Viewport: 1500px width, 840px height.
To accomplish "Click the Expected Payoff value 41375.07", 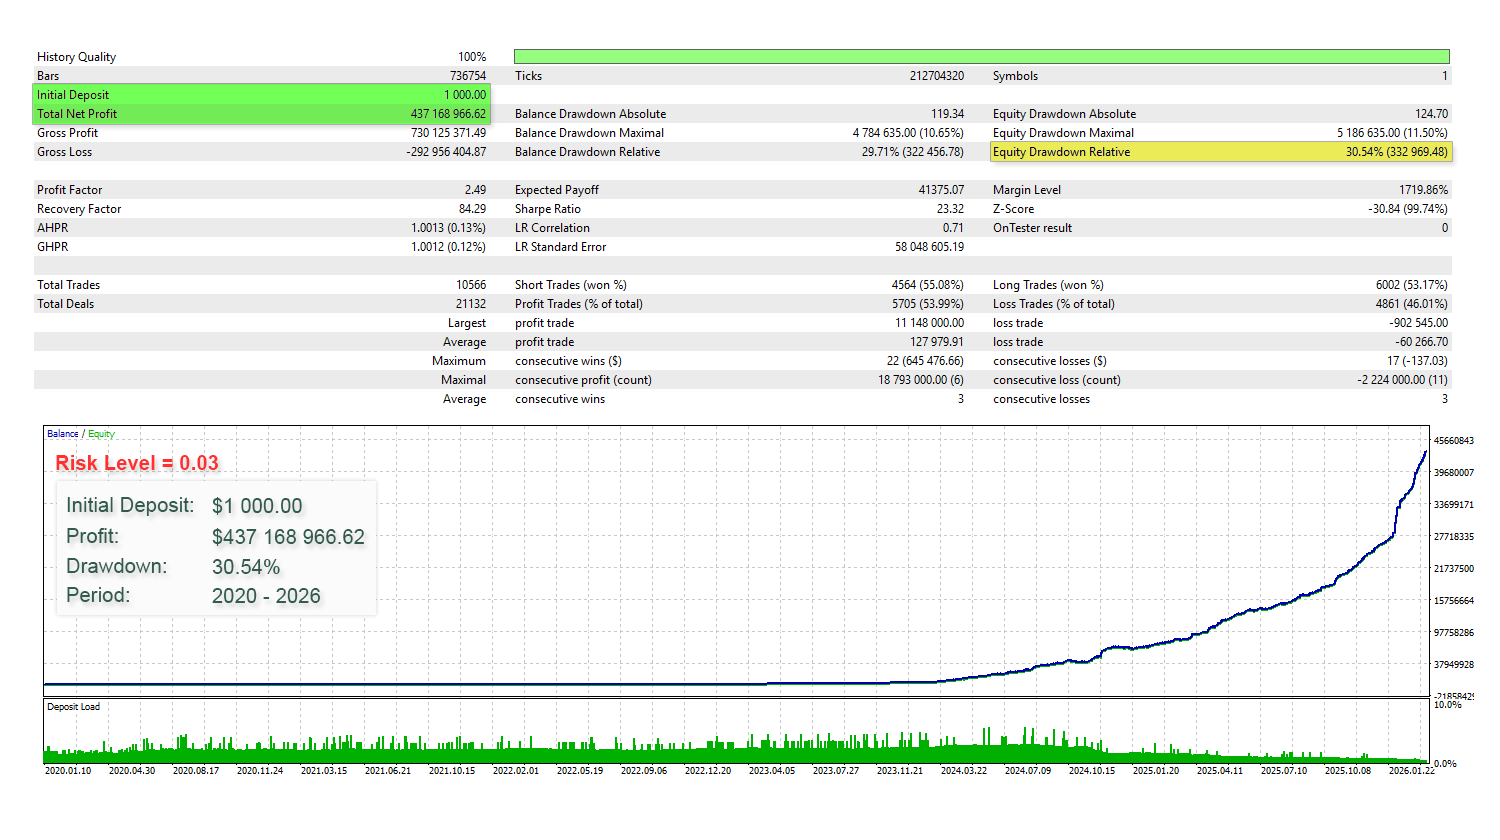I will 941,190.
